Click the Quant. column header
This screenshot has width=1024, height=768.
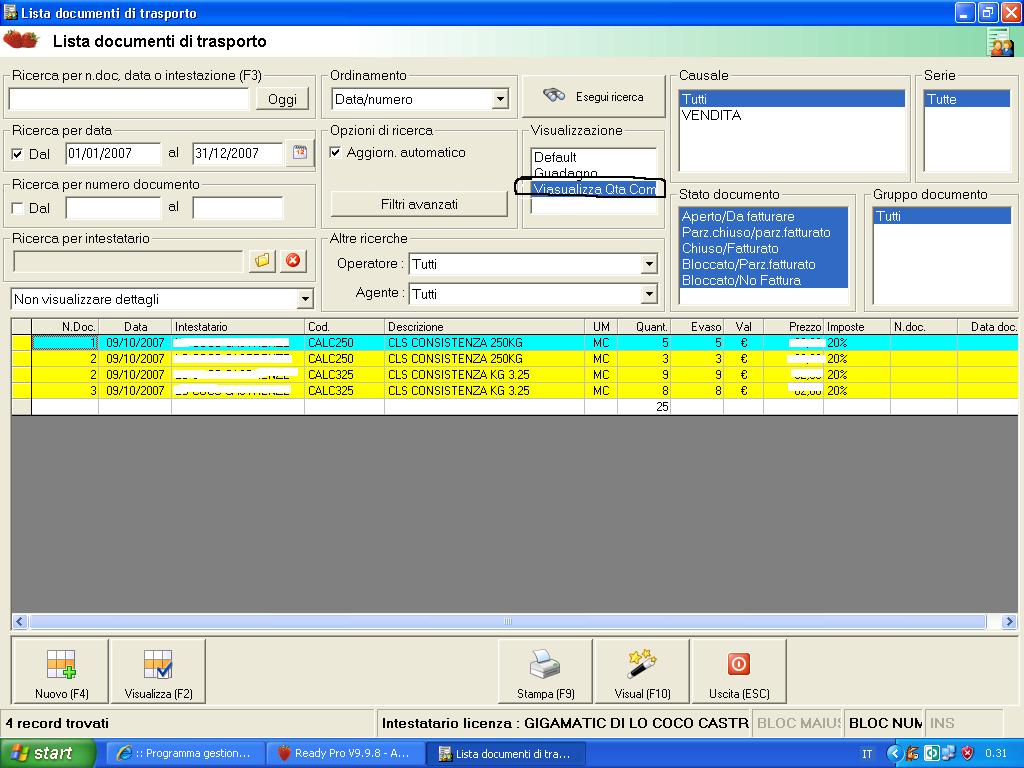coord(644,327)
